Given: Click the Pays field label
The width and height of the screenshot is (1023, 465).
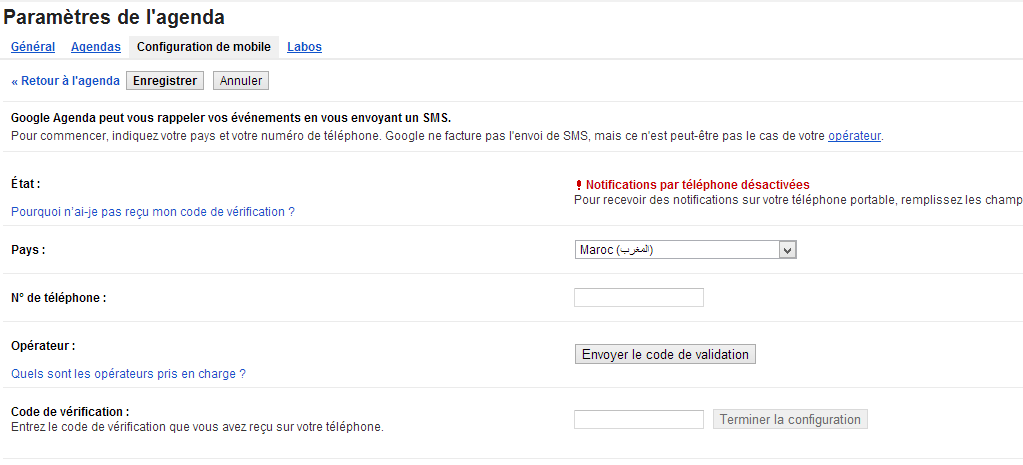Looking at the screenshot, I should (x=29, y=250).
